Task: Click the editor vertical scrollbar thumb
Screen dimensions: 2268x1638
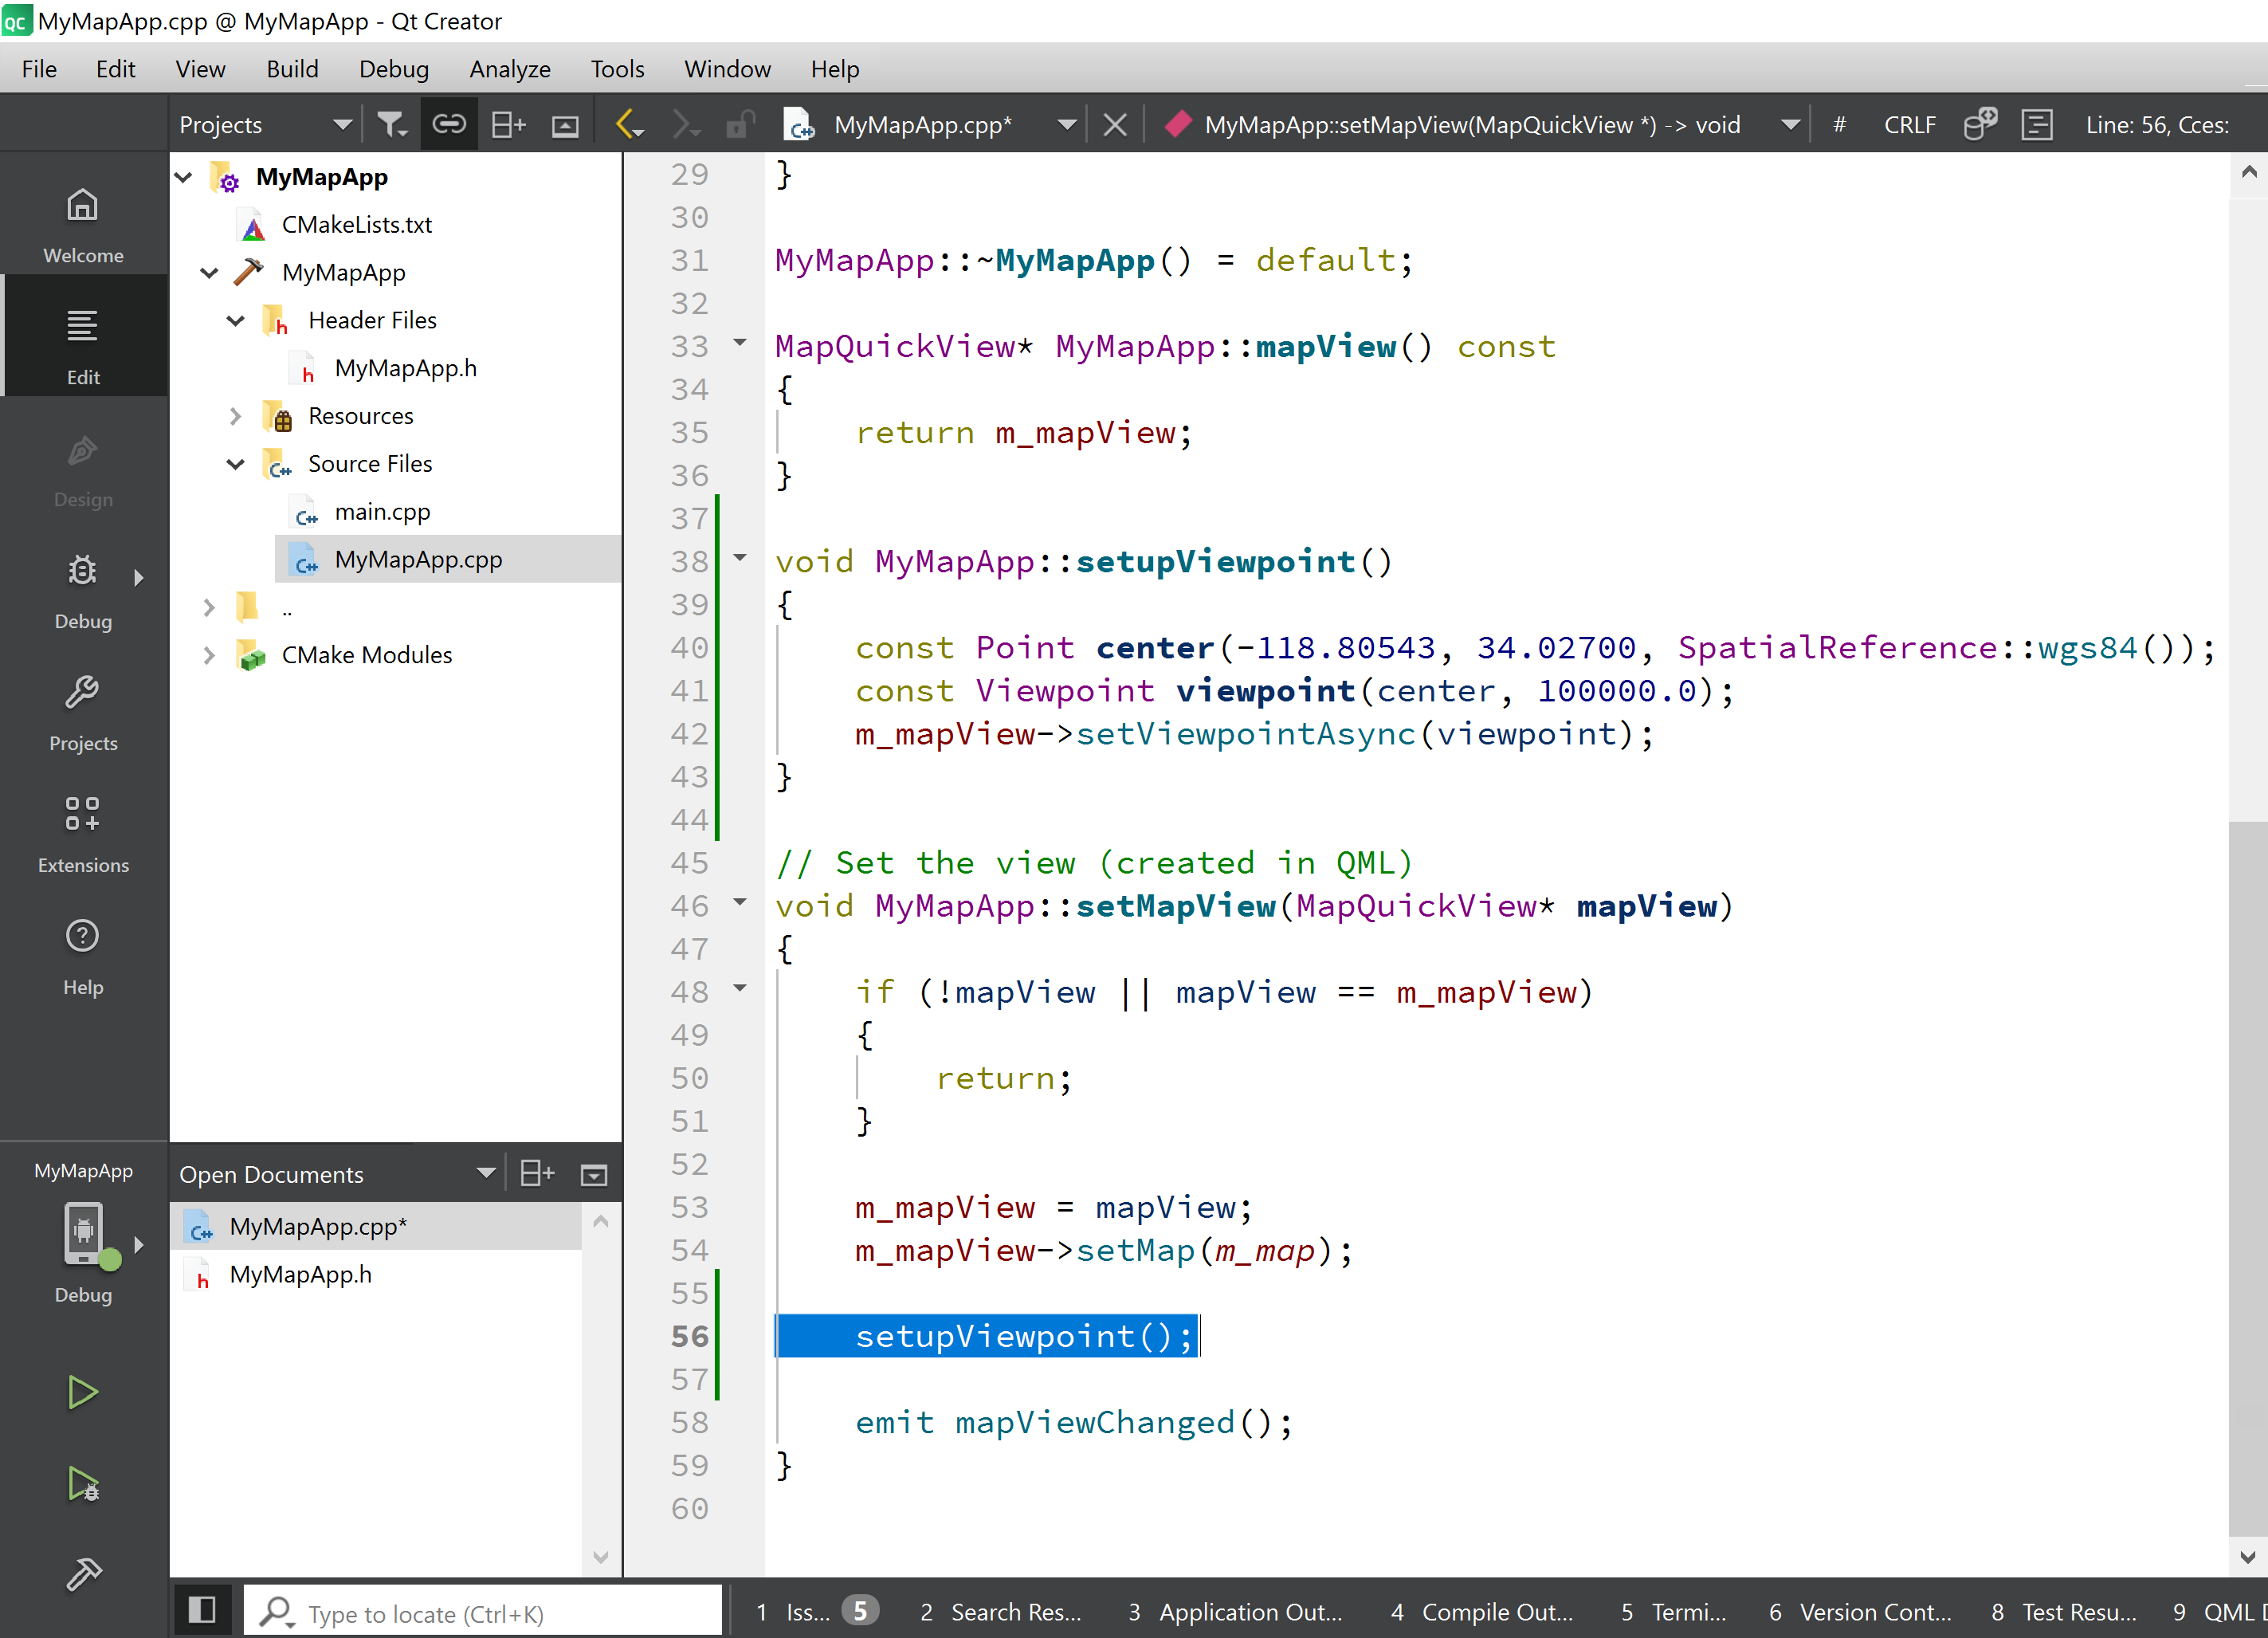Action: 2247,1180
